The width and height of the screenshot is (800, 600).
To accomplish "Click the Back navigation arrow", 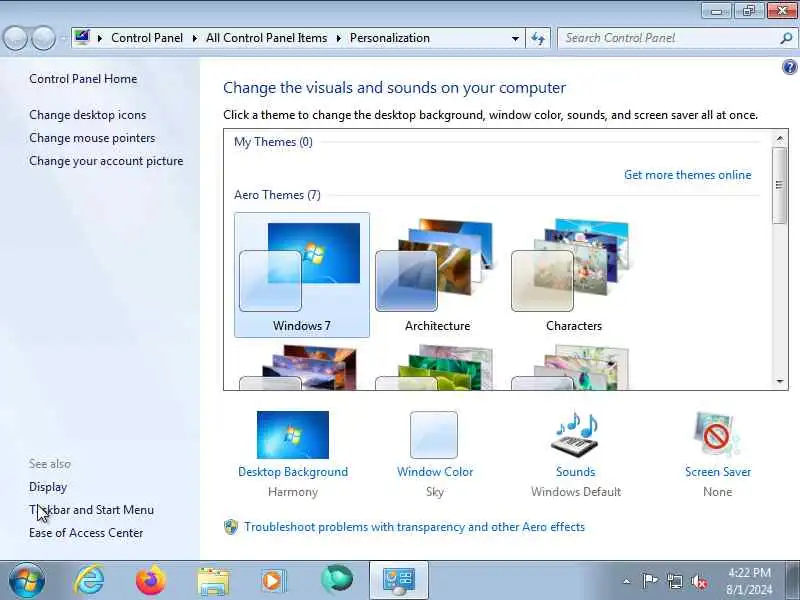I will coord(15,38).
